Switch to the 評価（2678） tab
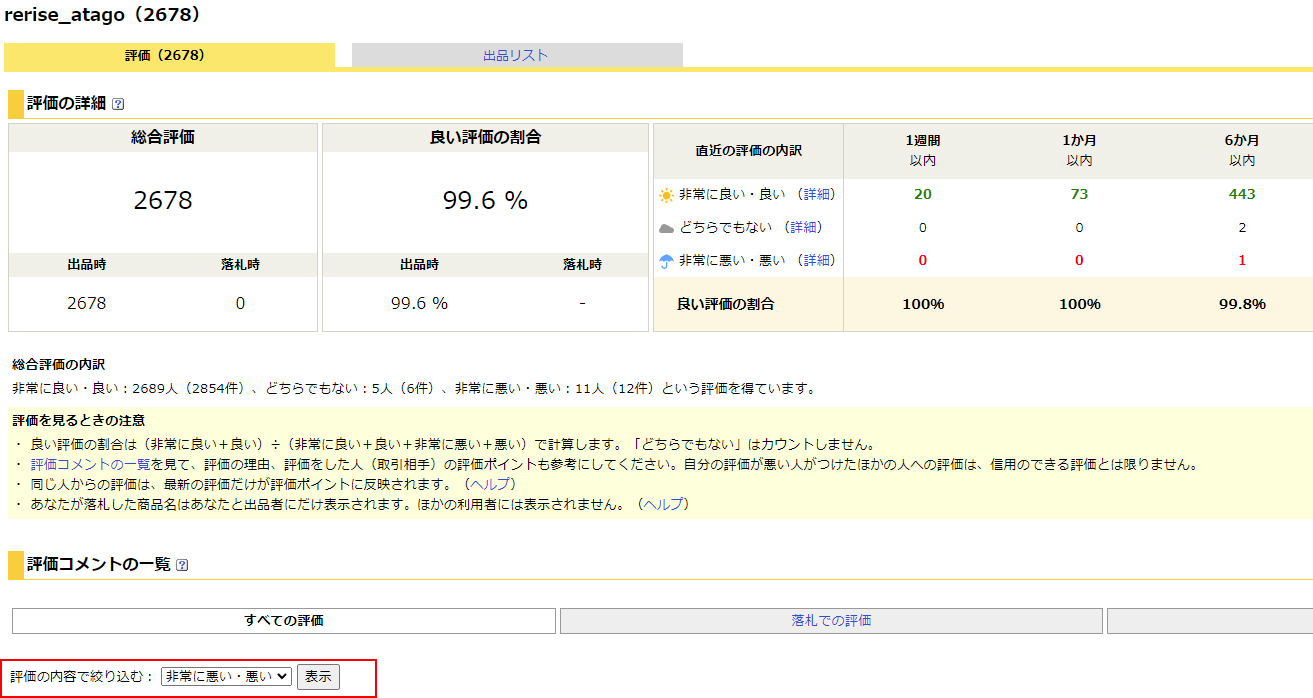The image size is (1313, 698). click(x=169, y=56)
